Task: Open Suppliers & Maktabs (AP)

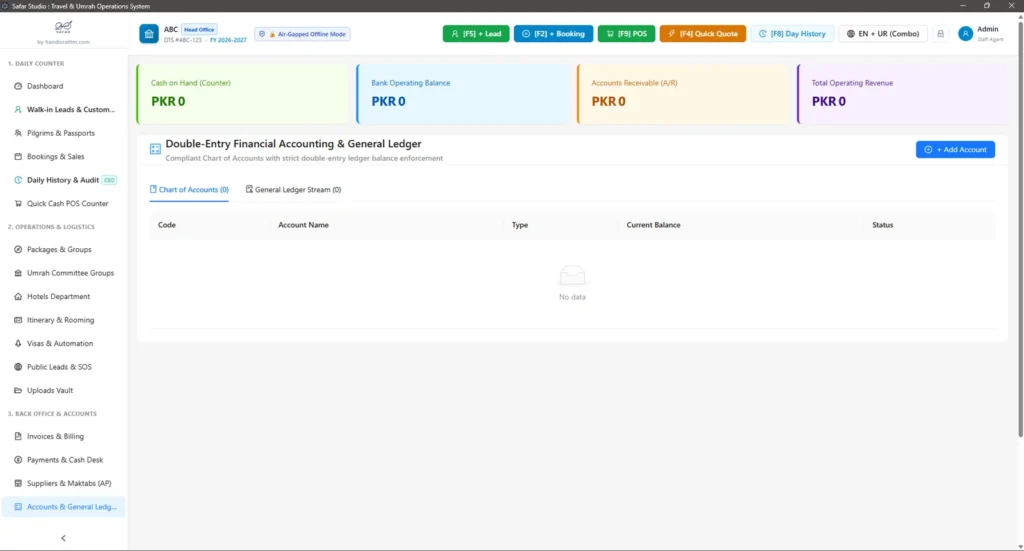Action: point(64,483)
